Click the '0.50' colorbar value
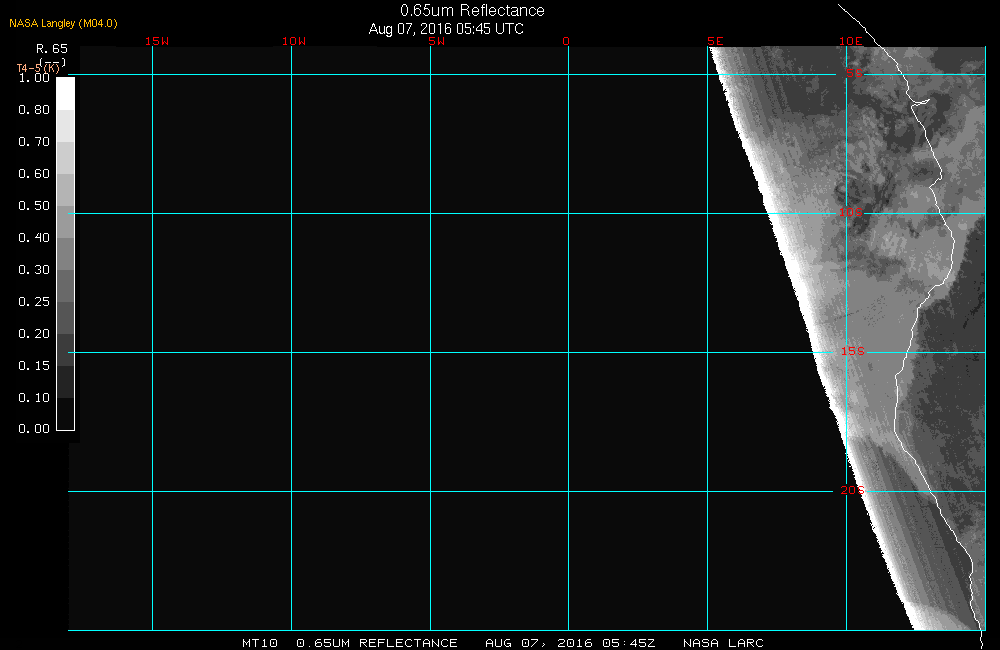Screen dimensions: 1000x650 pyautogui.click(x=34, y=205)
